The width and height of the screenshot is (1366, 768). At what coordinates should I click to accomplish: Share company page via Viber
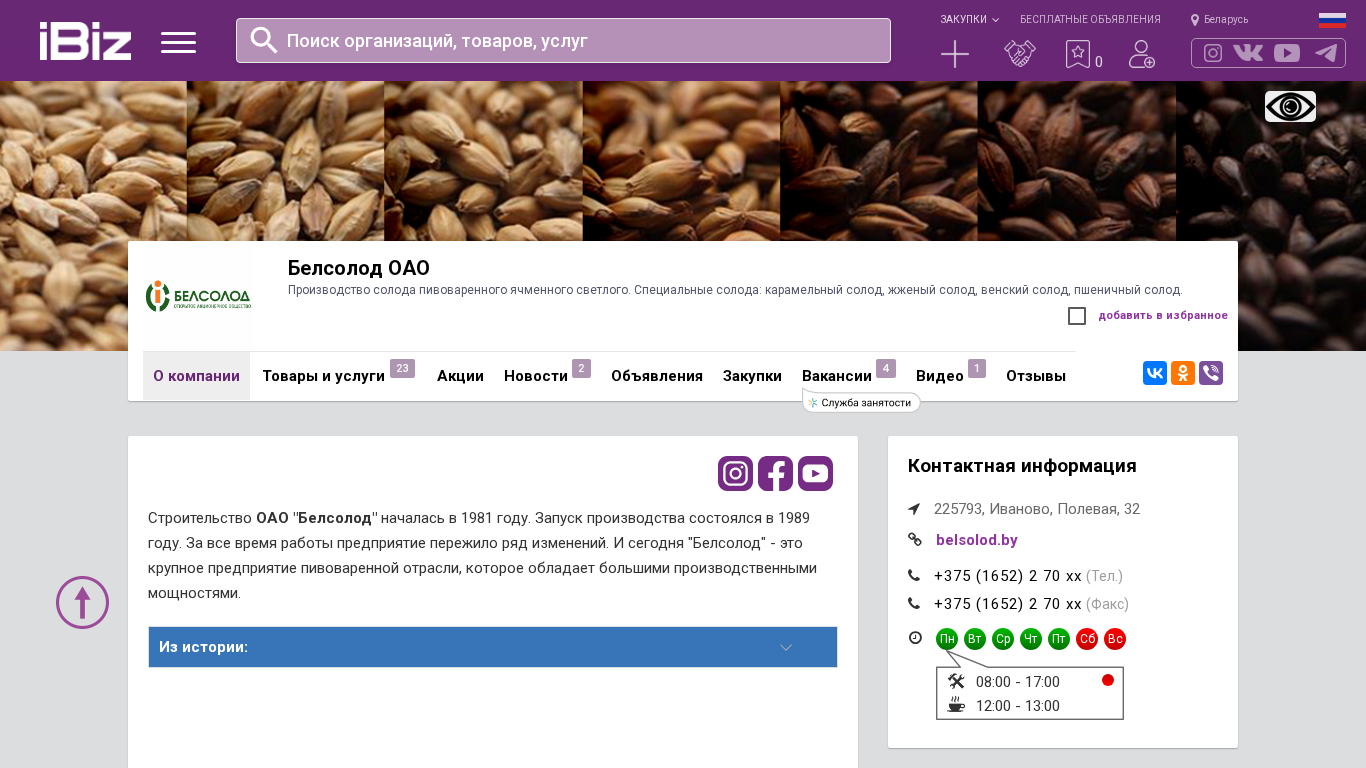1211,373
